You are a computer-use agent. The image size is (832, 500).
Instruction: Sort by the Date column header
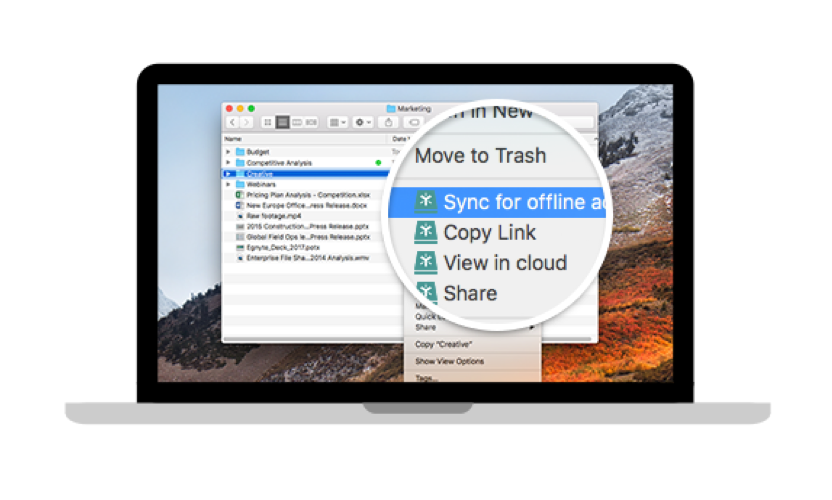400,139
